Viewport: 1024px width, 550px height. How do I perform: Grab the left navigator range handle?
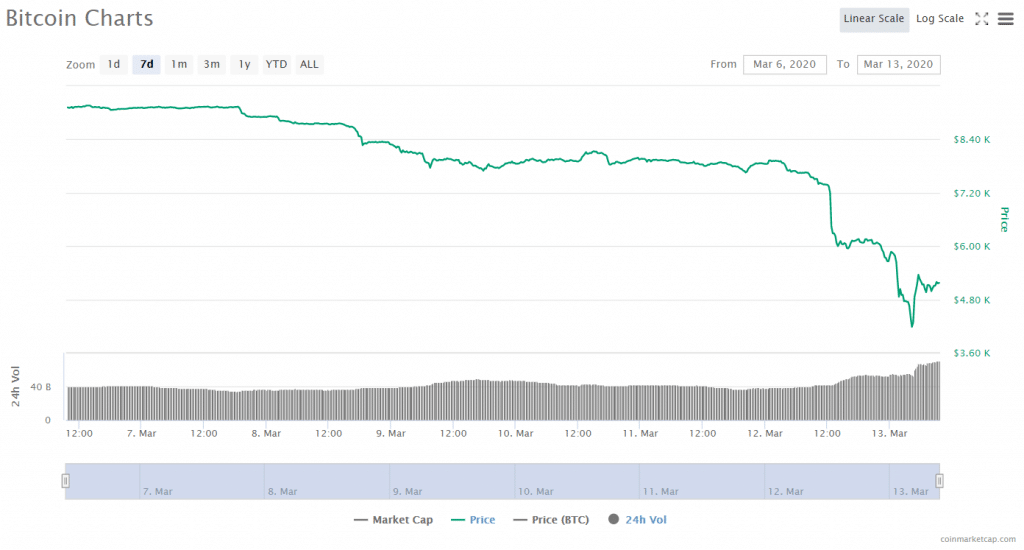click(x=66, y=481)
